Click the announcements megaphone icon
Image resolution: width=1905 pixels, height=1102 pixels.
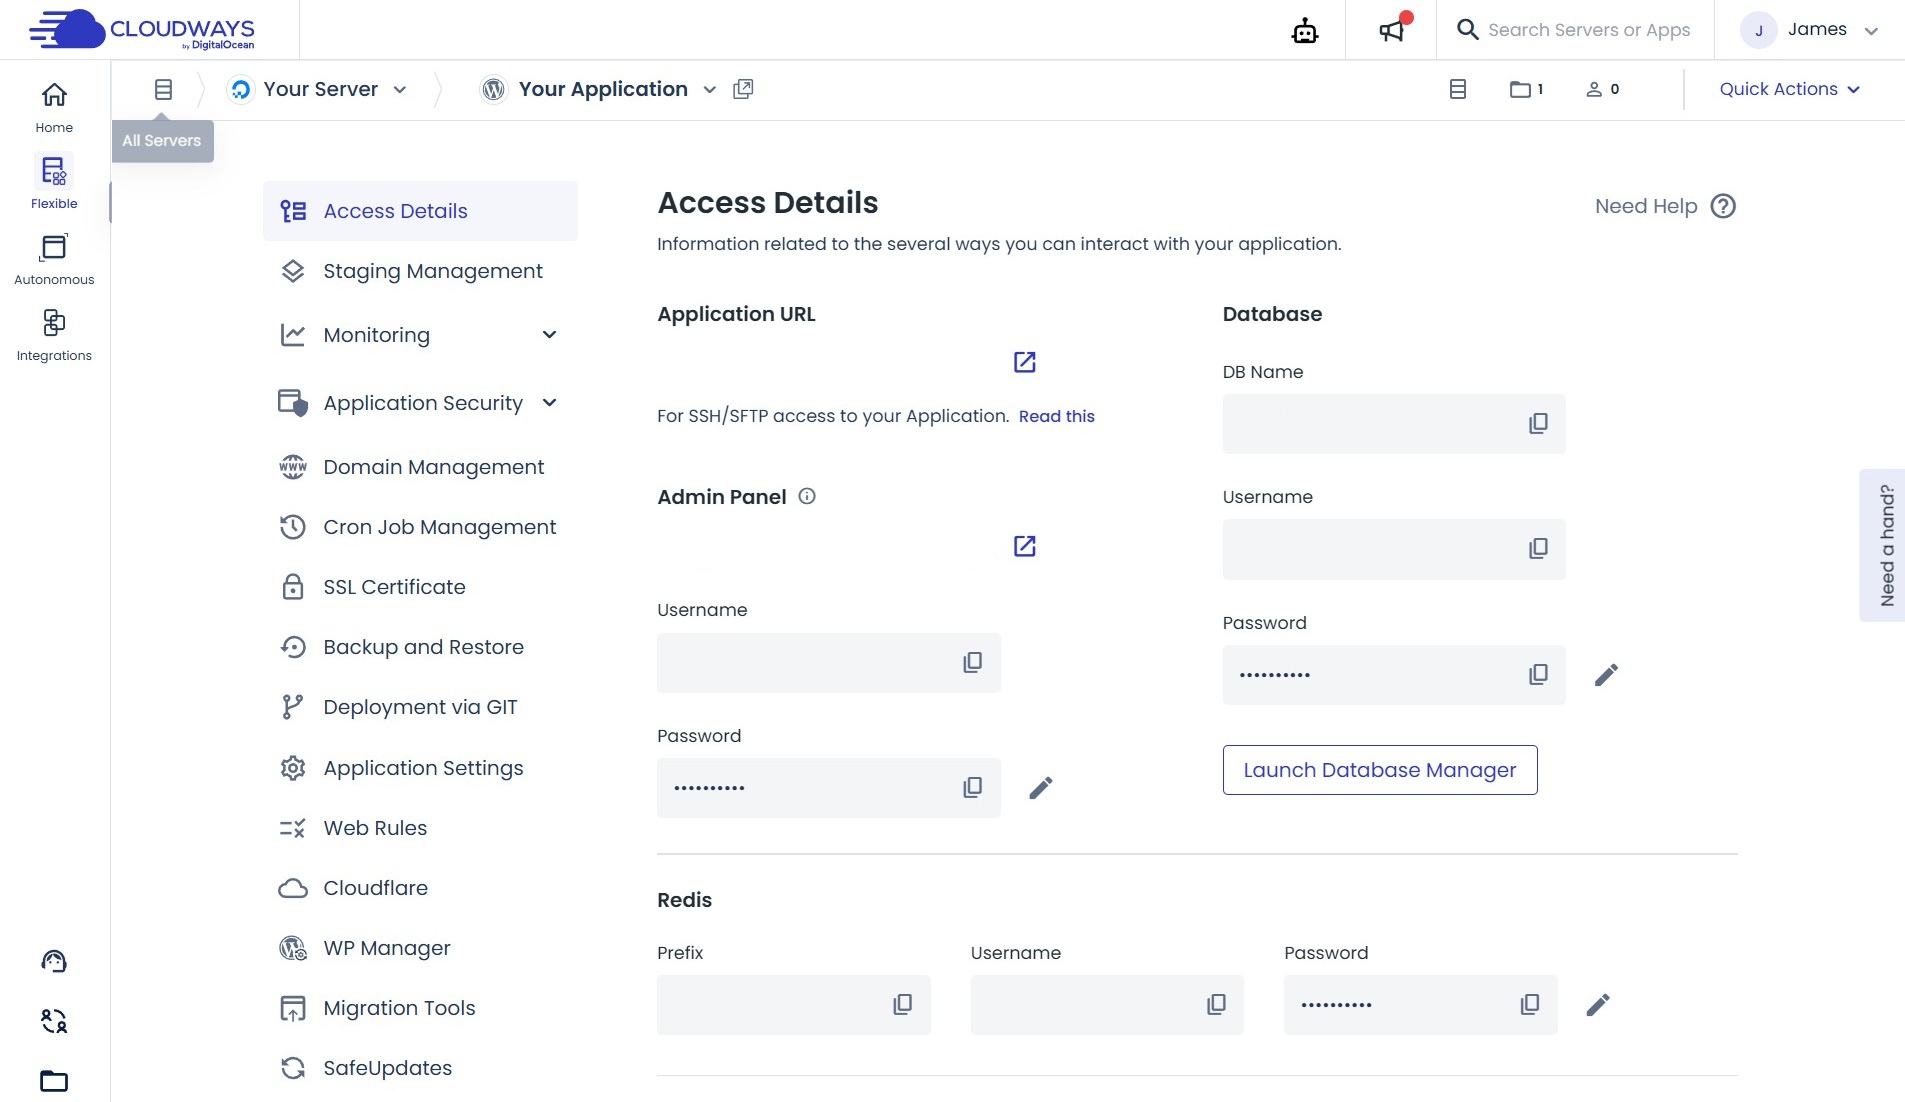[1391, 29]
